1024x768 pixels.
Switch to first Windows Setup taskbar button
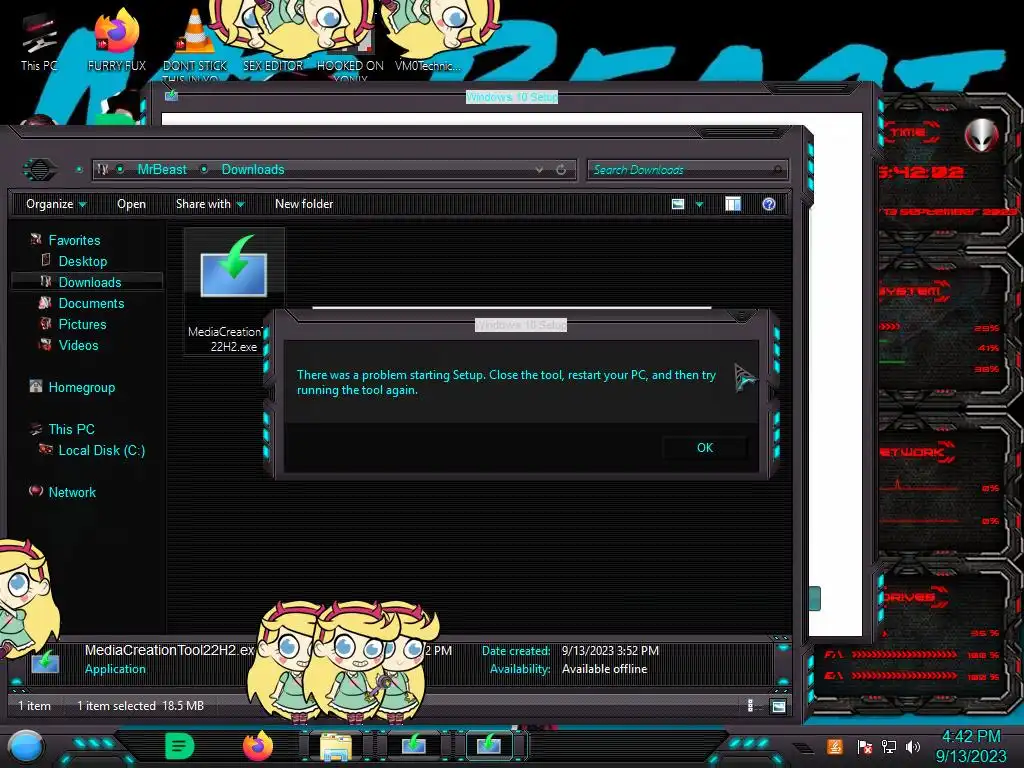(x=413, y=745)
